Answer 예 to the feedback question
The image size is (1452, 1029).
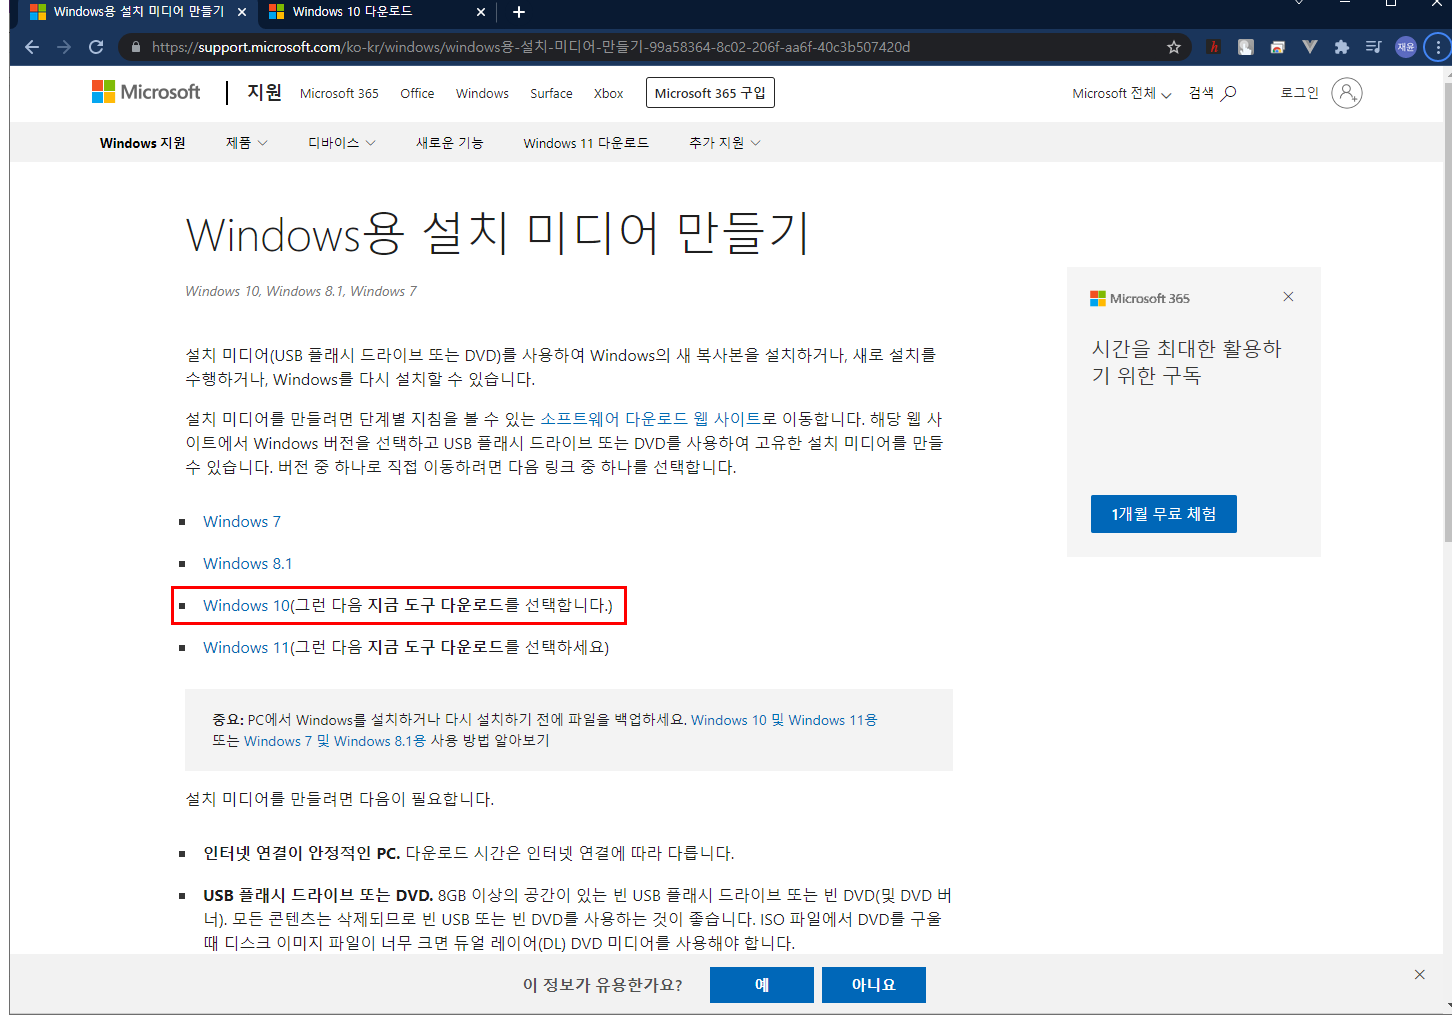[762, 985]
